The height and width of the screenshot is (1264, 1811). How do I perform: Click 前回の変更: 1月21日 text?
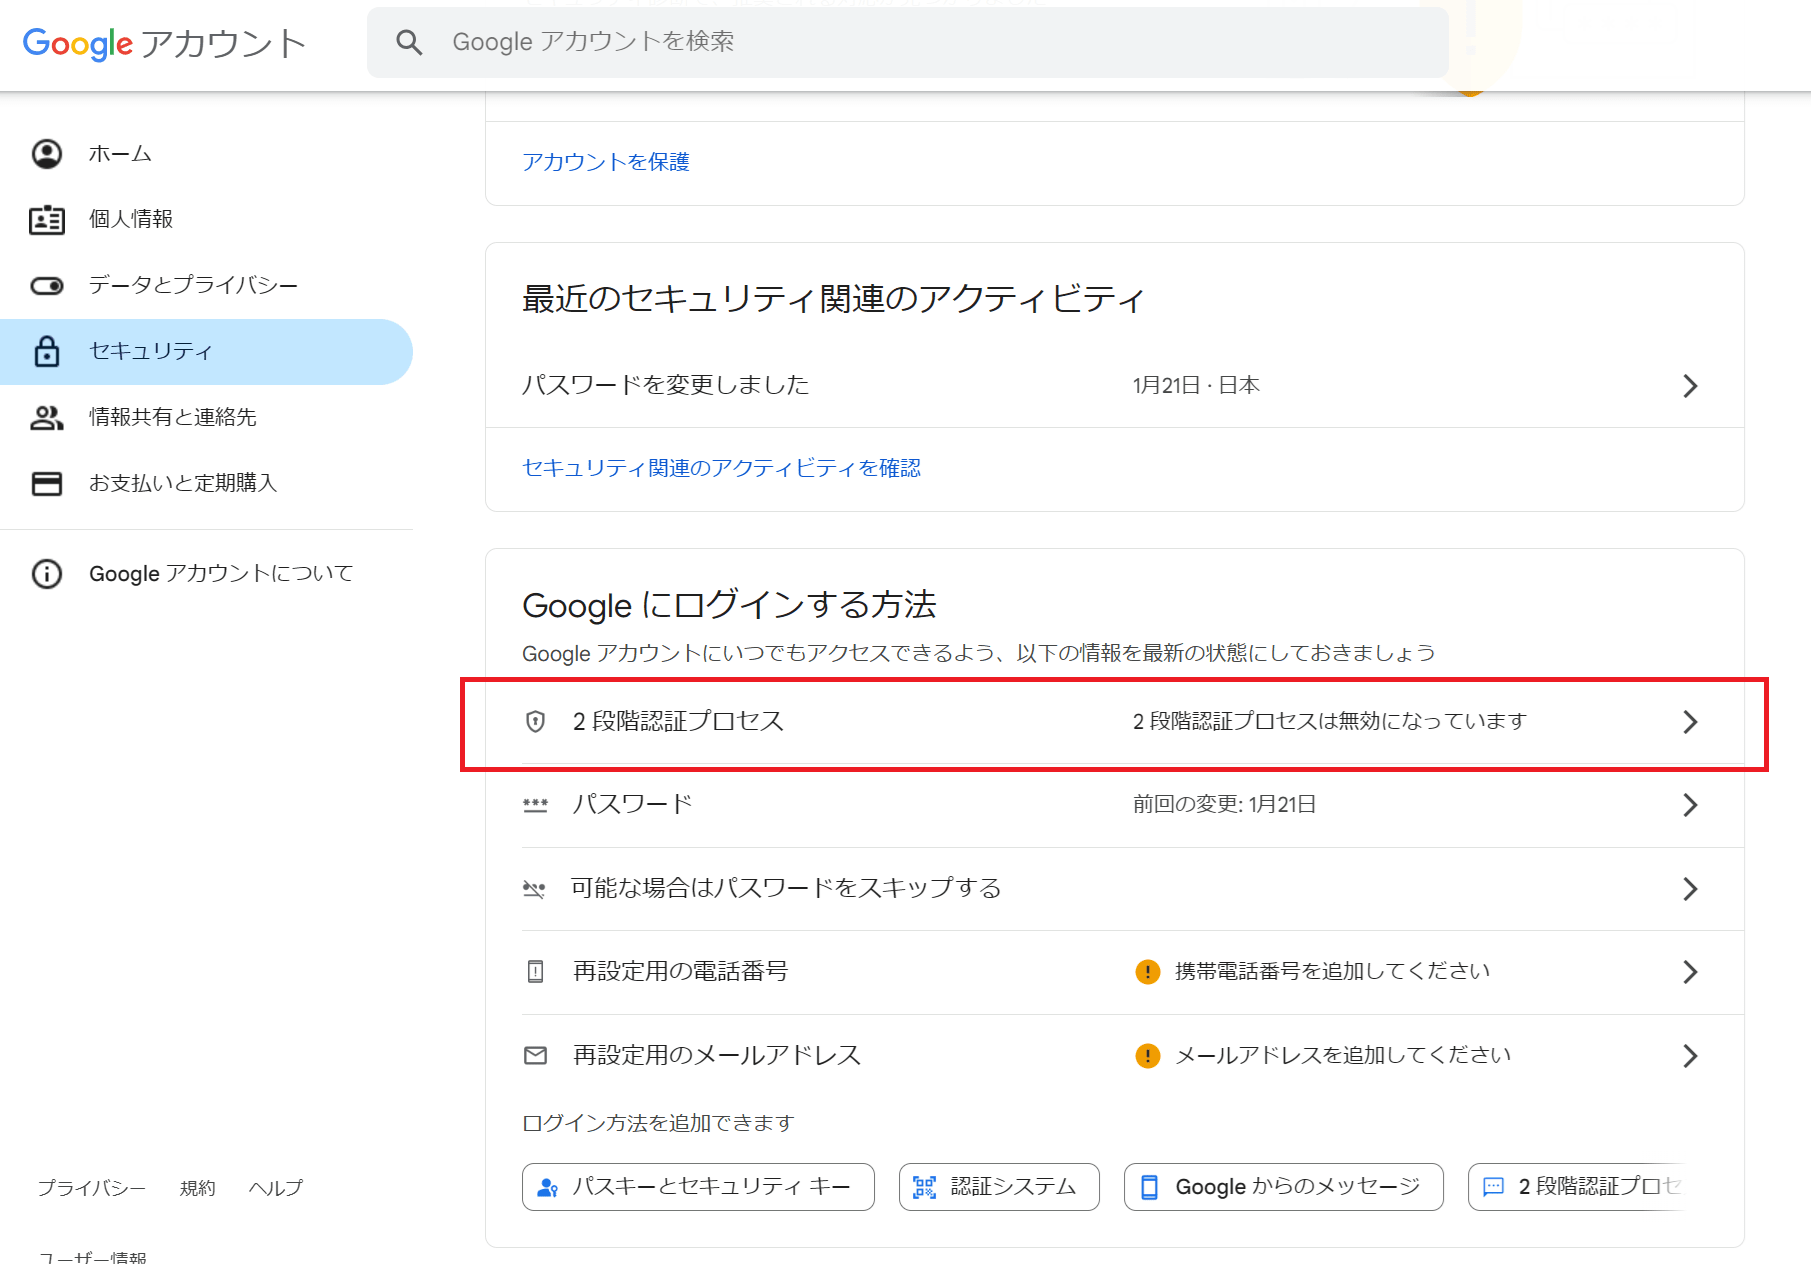(1224, 804)
